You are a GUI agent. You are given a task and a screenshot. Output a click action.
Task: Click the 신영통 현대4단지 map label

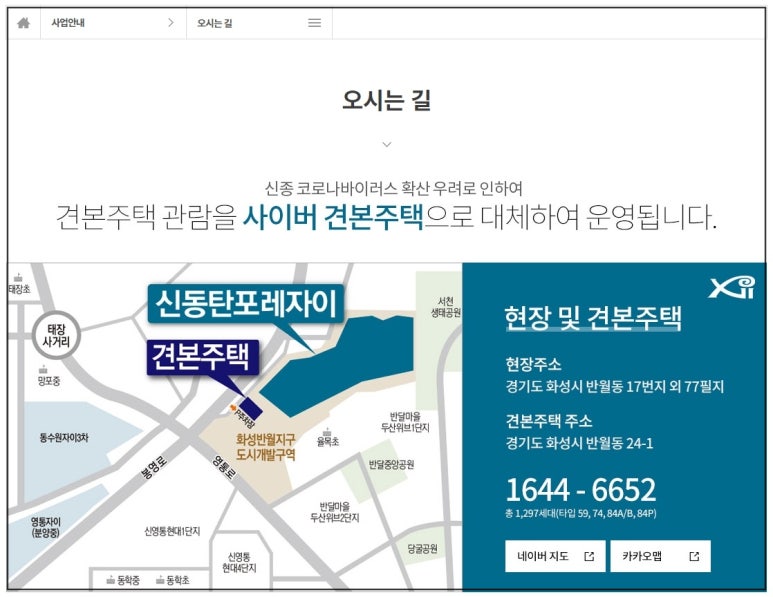click(x=239, y=562)
